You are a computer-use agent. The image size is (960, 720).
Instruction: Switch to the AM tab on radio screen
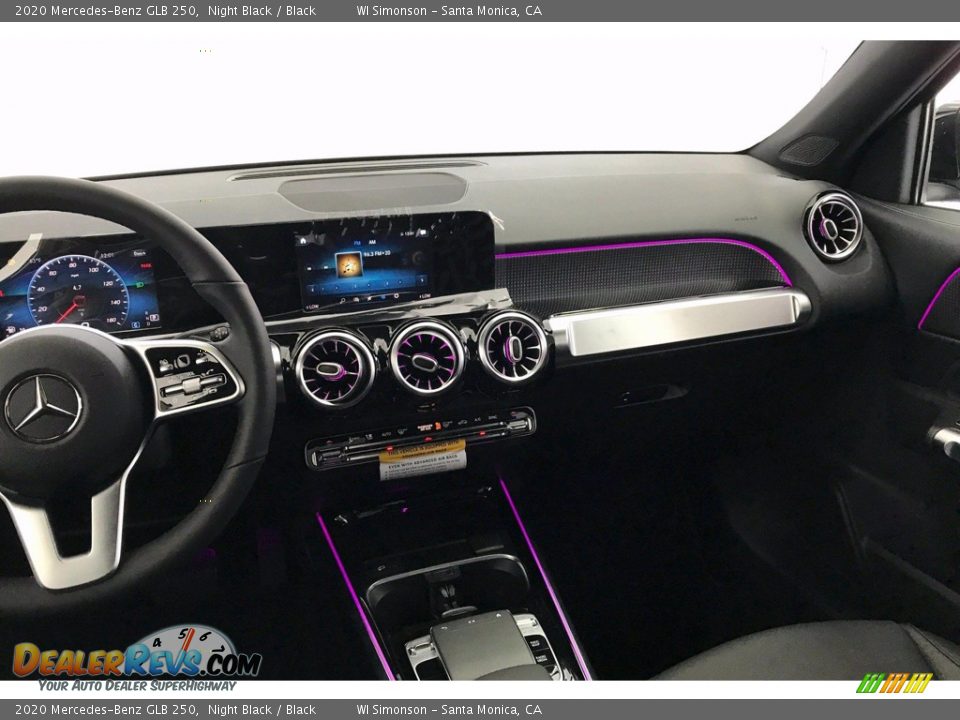372,242
